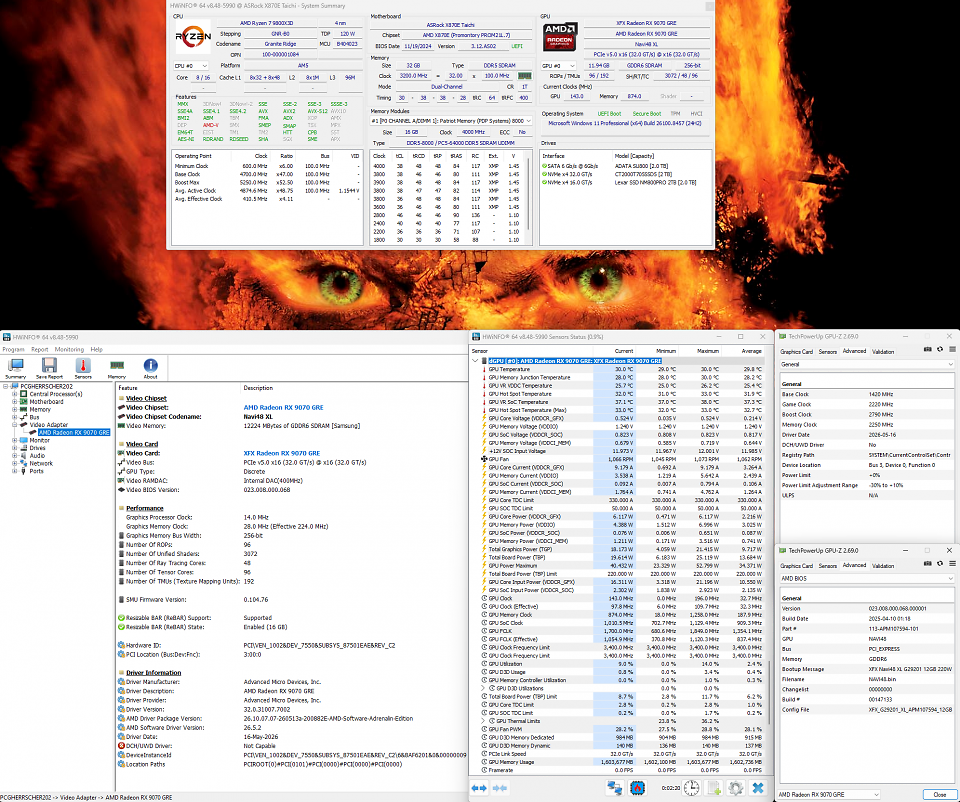The width and height of the screenshot is (960, 802).
Task: Expand the Memory tree node
Action: (x=14, y=410)
